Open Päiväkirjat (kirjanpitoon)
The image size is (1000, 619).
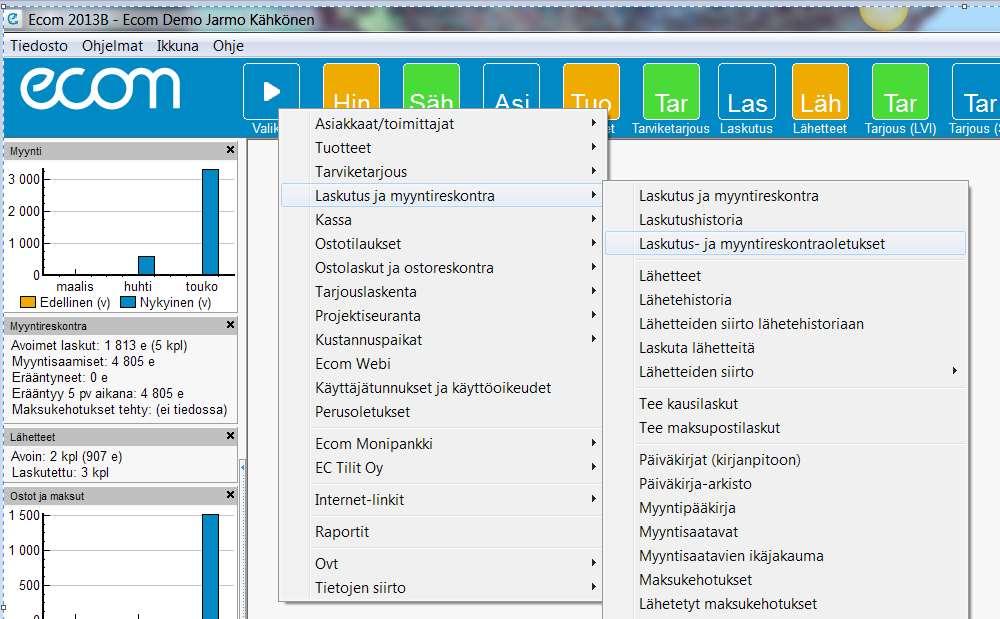(786, 460)
